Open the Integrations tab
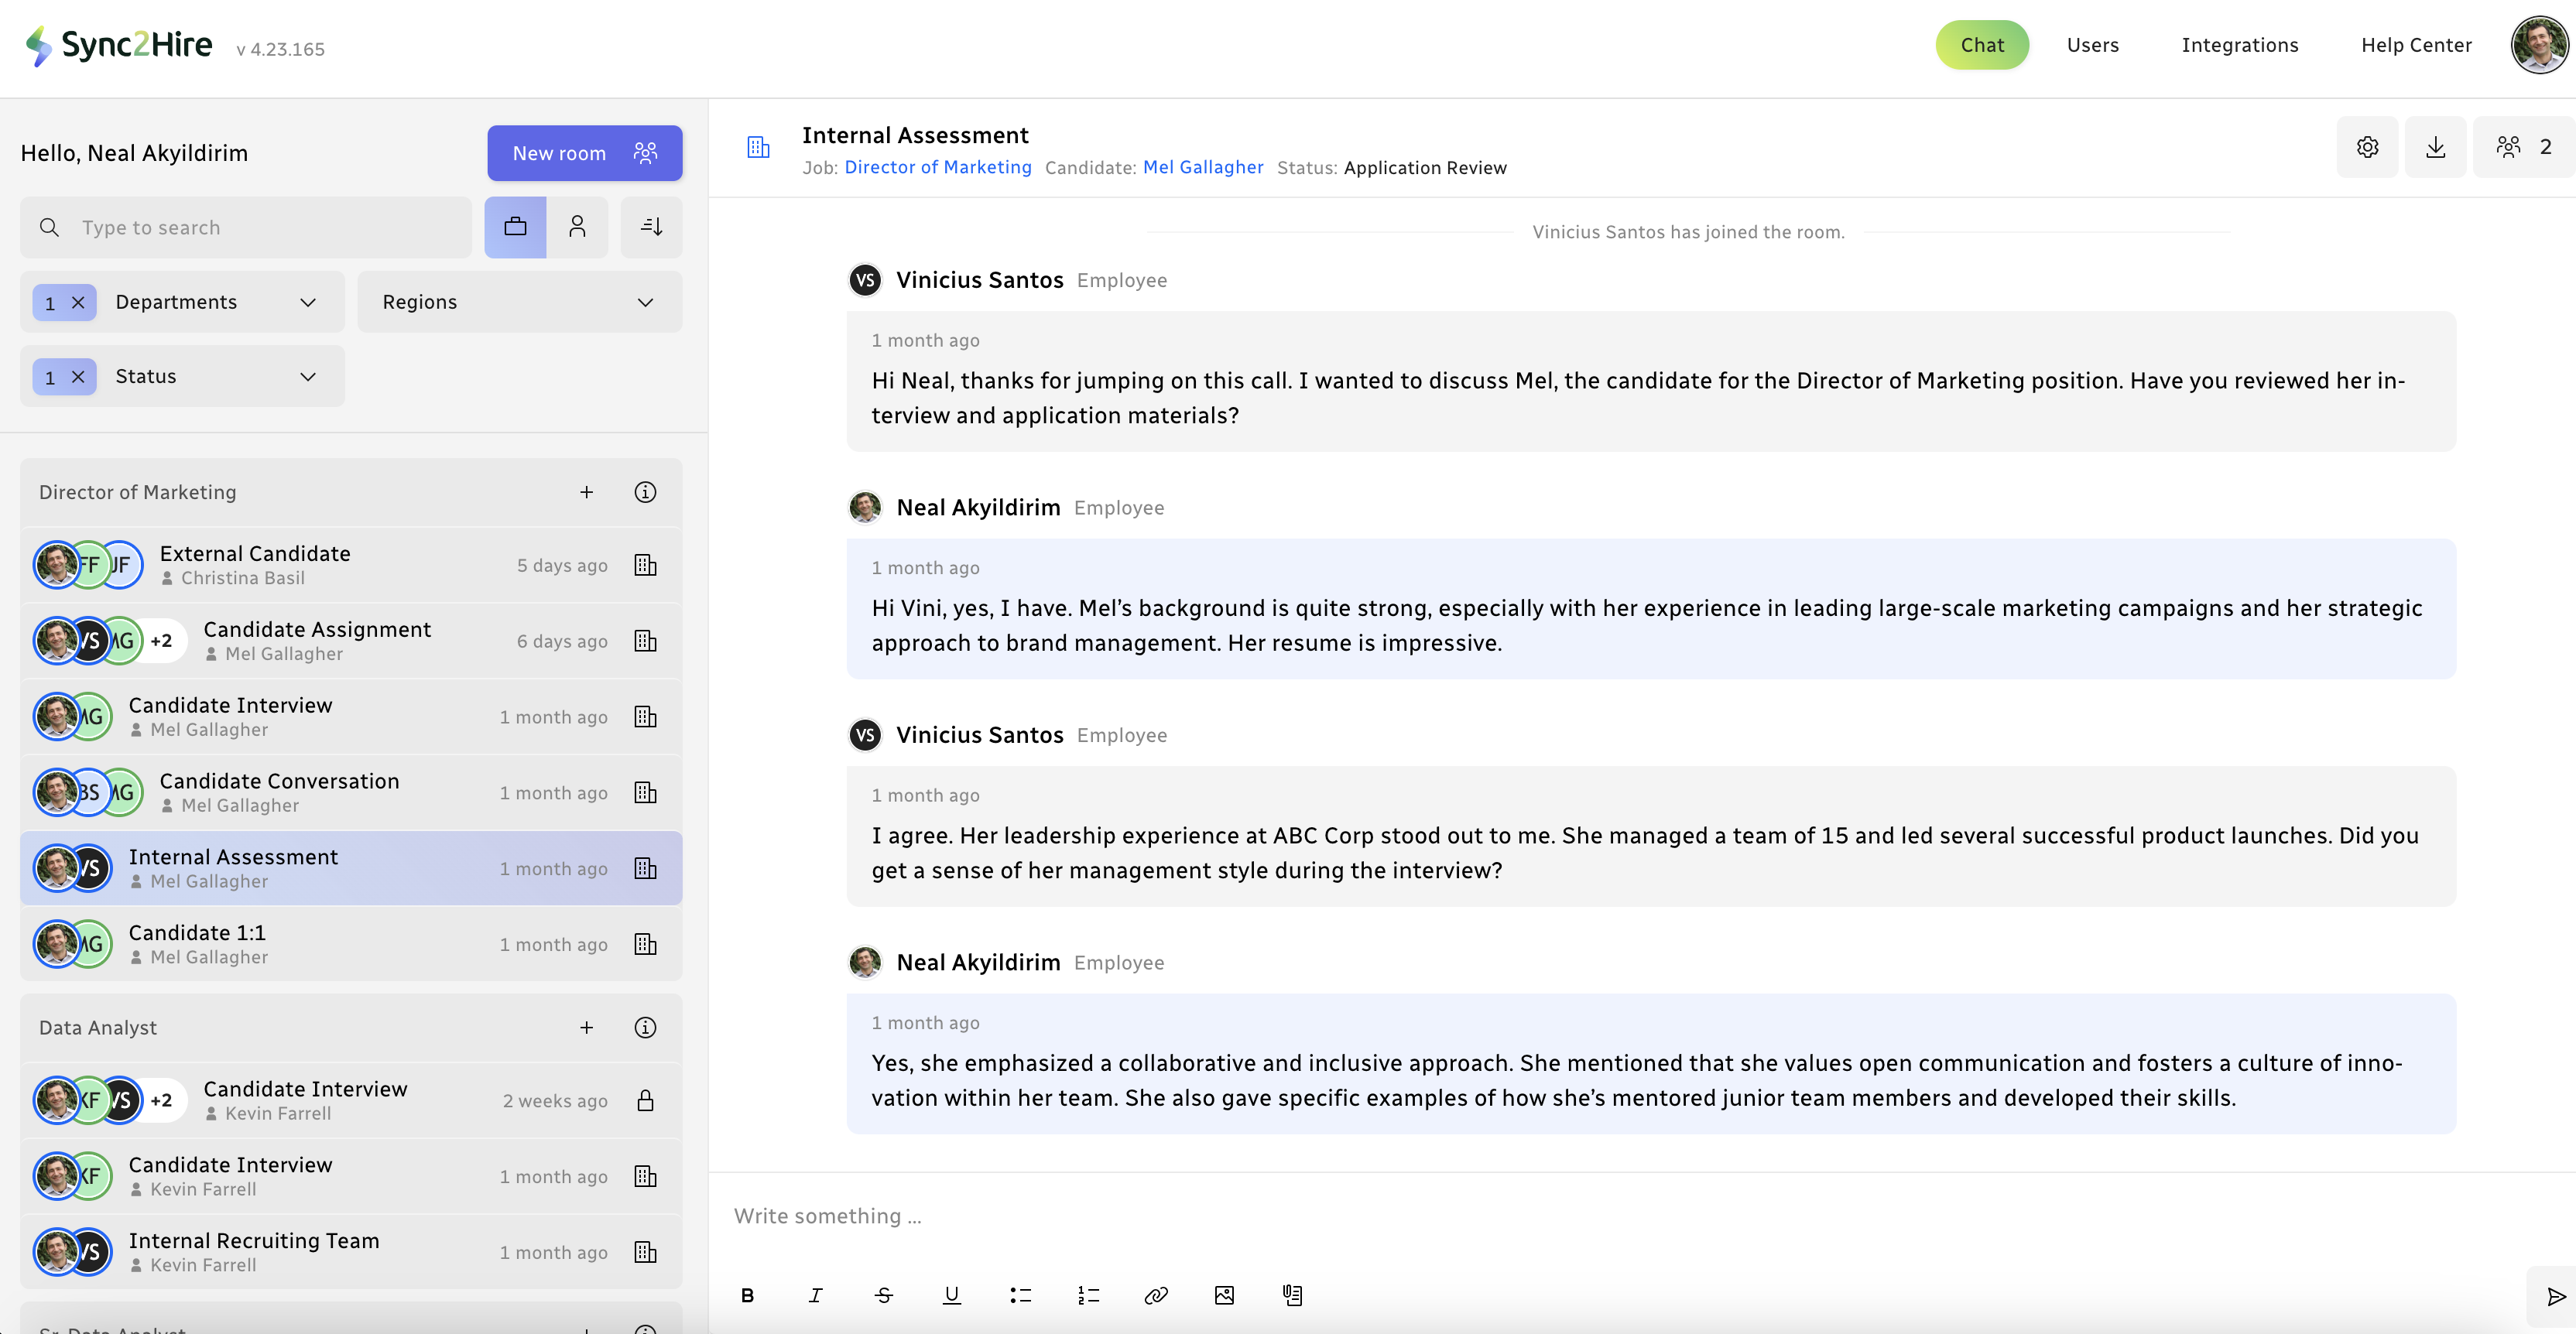 point(2239,45)
